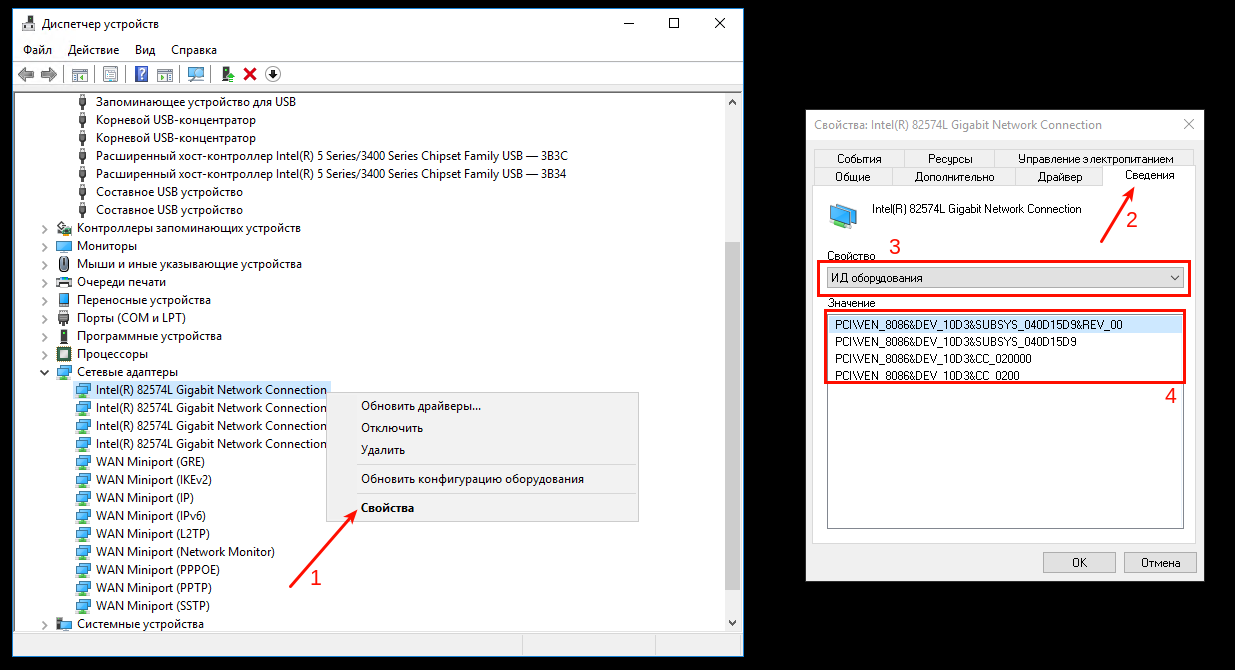This screenshot has width=1235, height=670.
Task: Click the Disable device down-arrow icon
Action: [272, 74]
